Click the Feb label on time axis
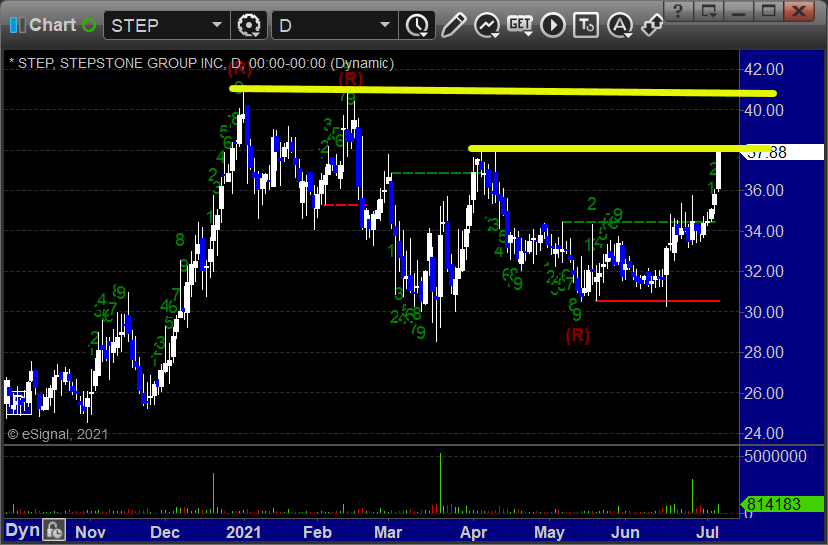828x545 pixels. (317, 532)
